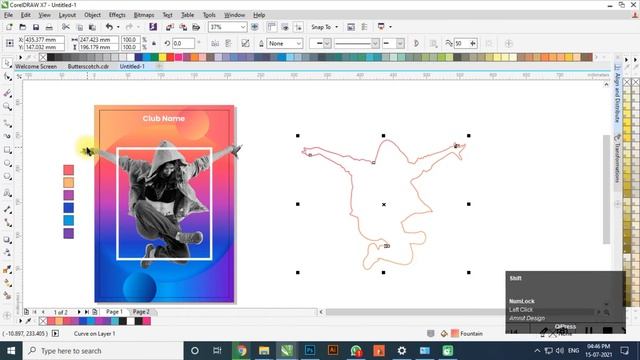Click the rotation angle field

click(x=183, y=43)
